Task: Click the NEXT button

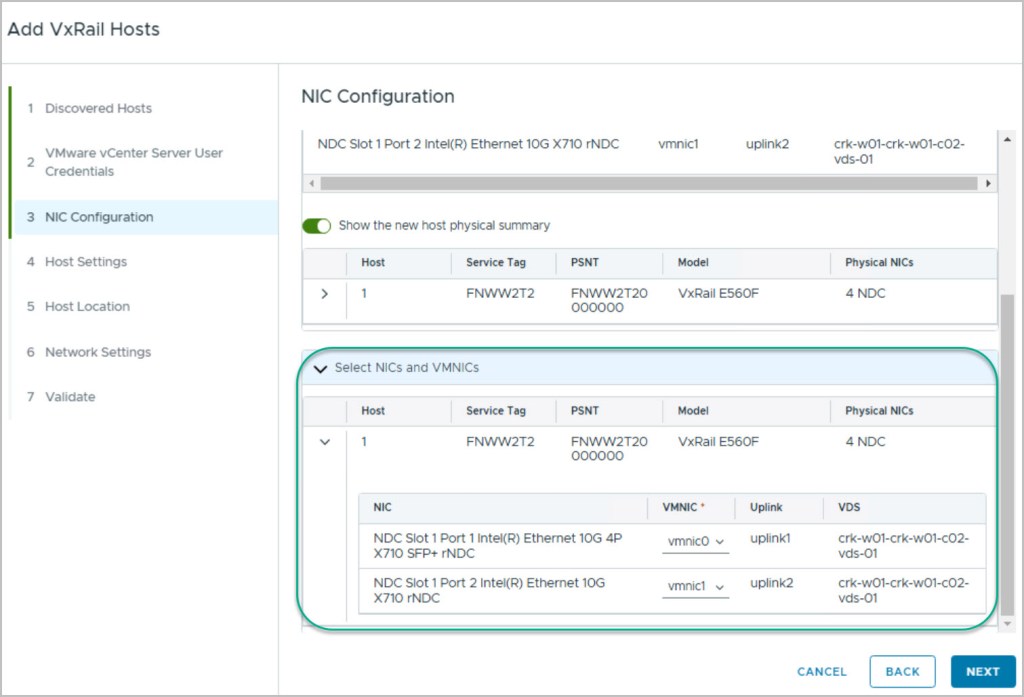Action: click(x=982, y=672)
